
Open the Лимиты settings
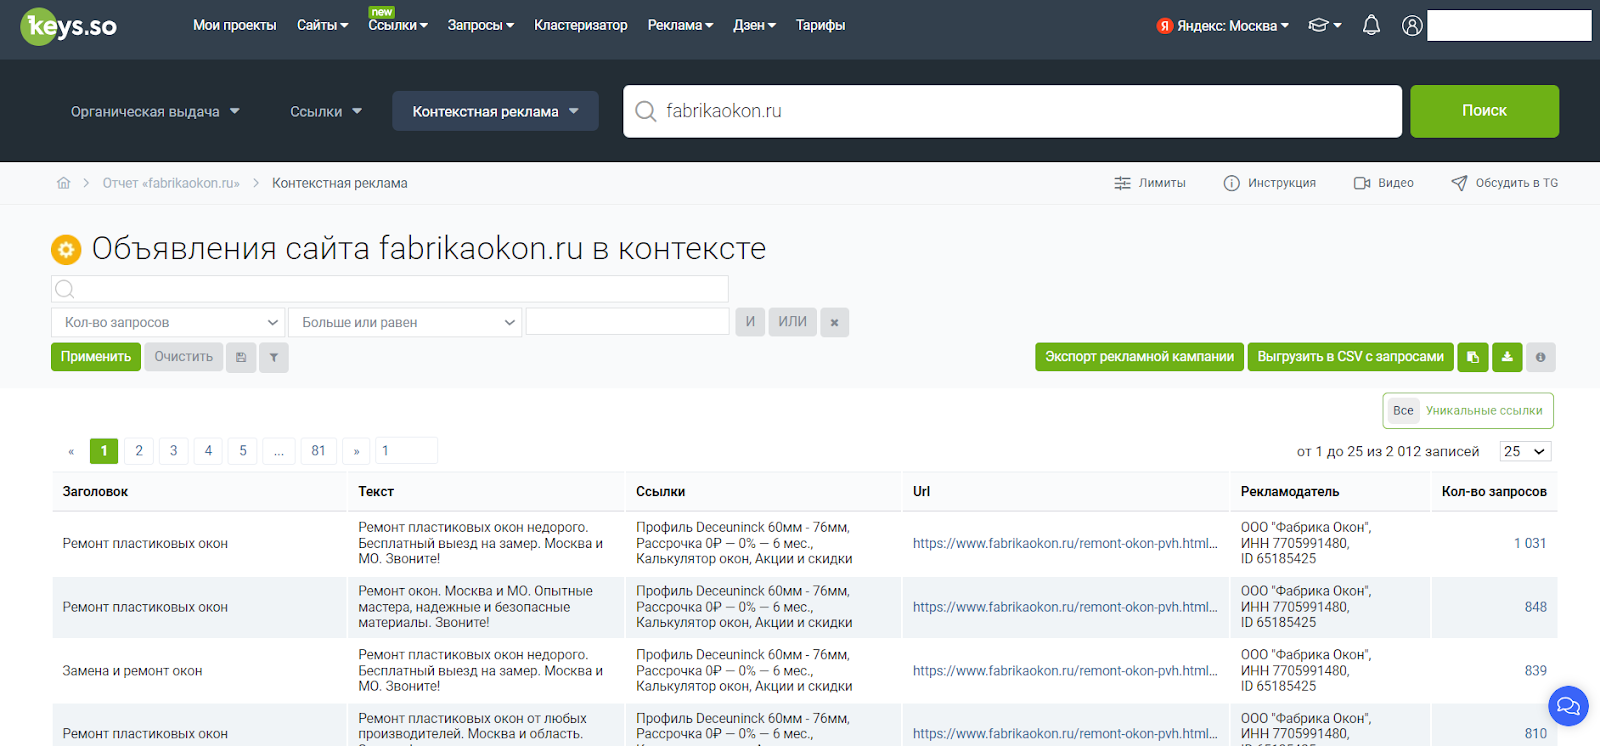coord(1150,183)
